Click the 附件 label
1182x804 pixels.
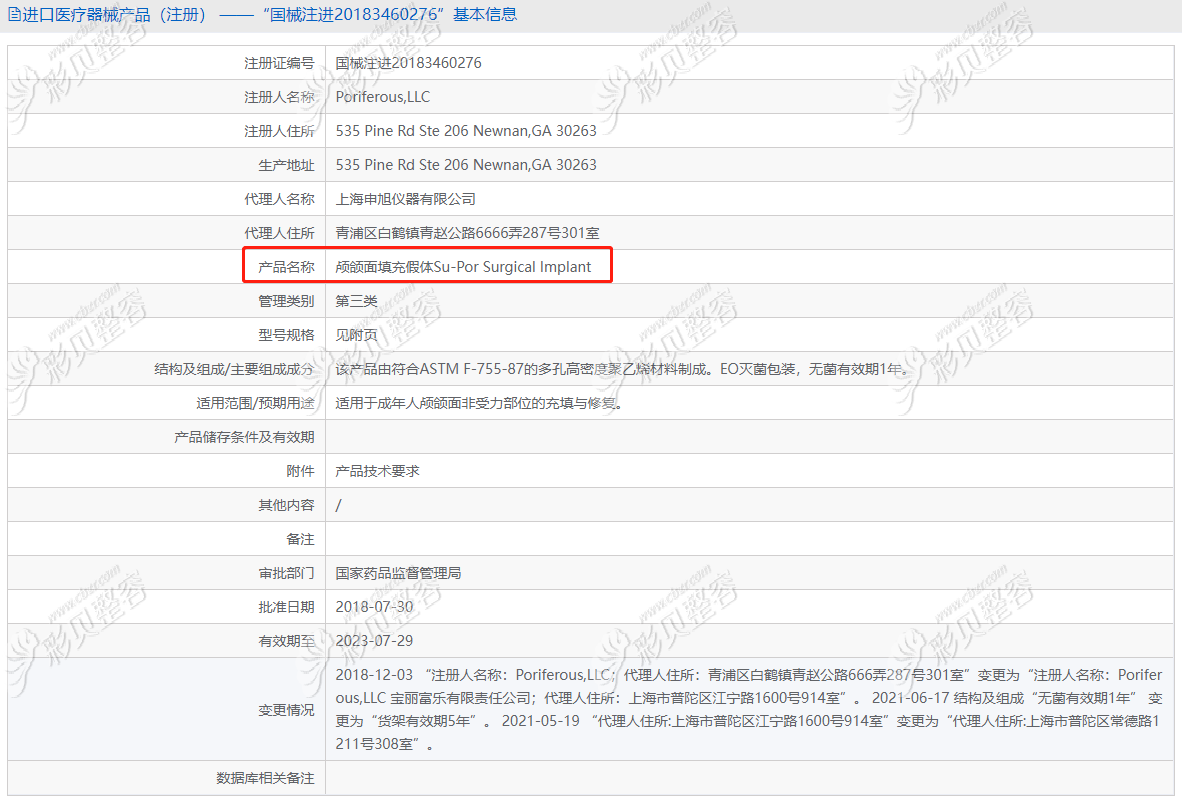click(x=301, y=471)
